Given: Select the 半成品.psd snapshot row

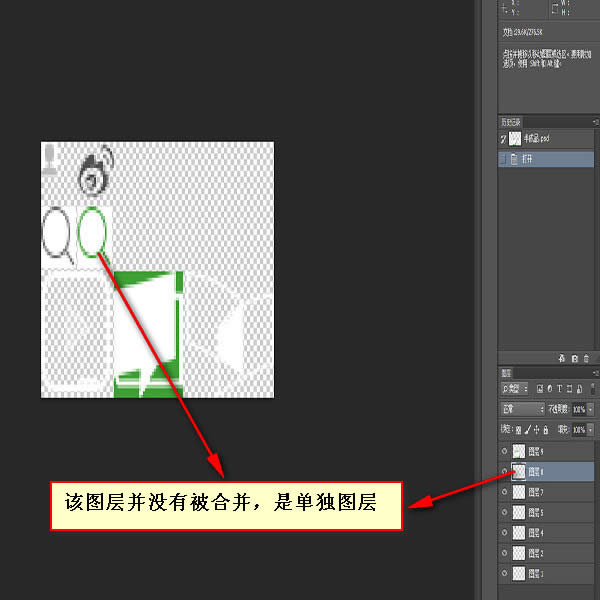Looking at the screenshot, I should point(546,139).
